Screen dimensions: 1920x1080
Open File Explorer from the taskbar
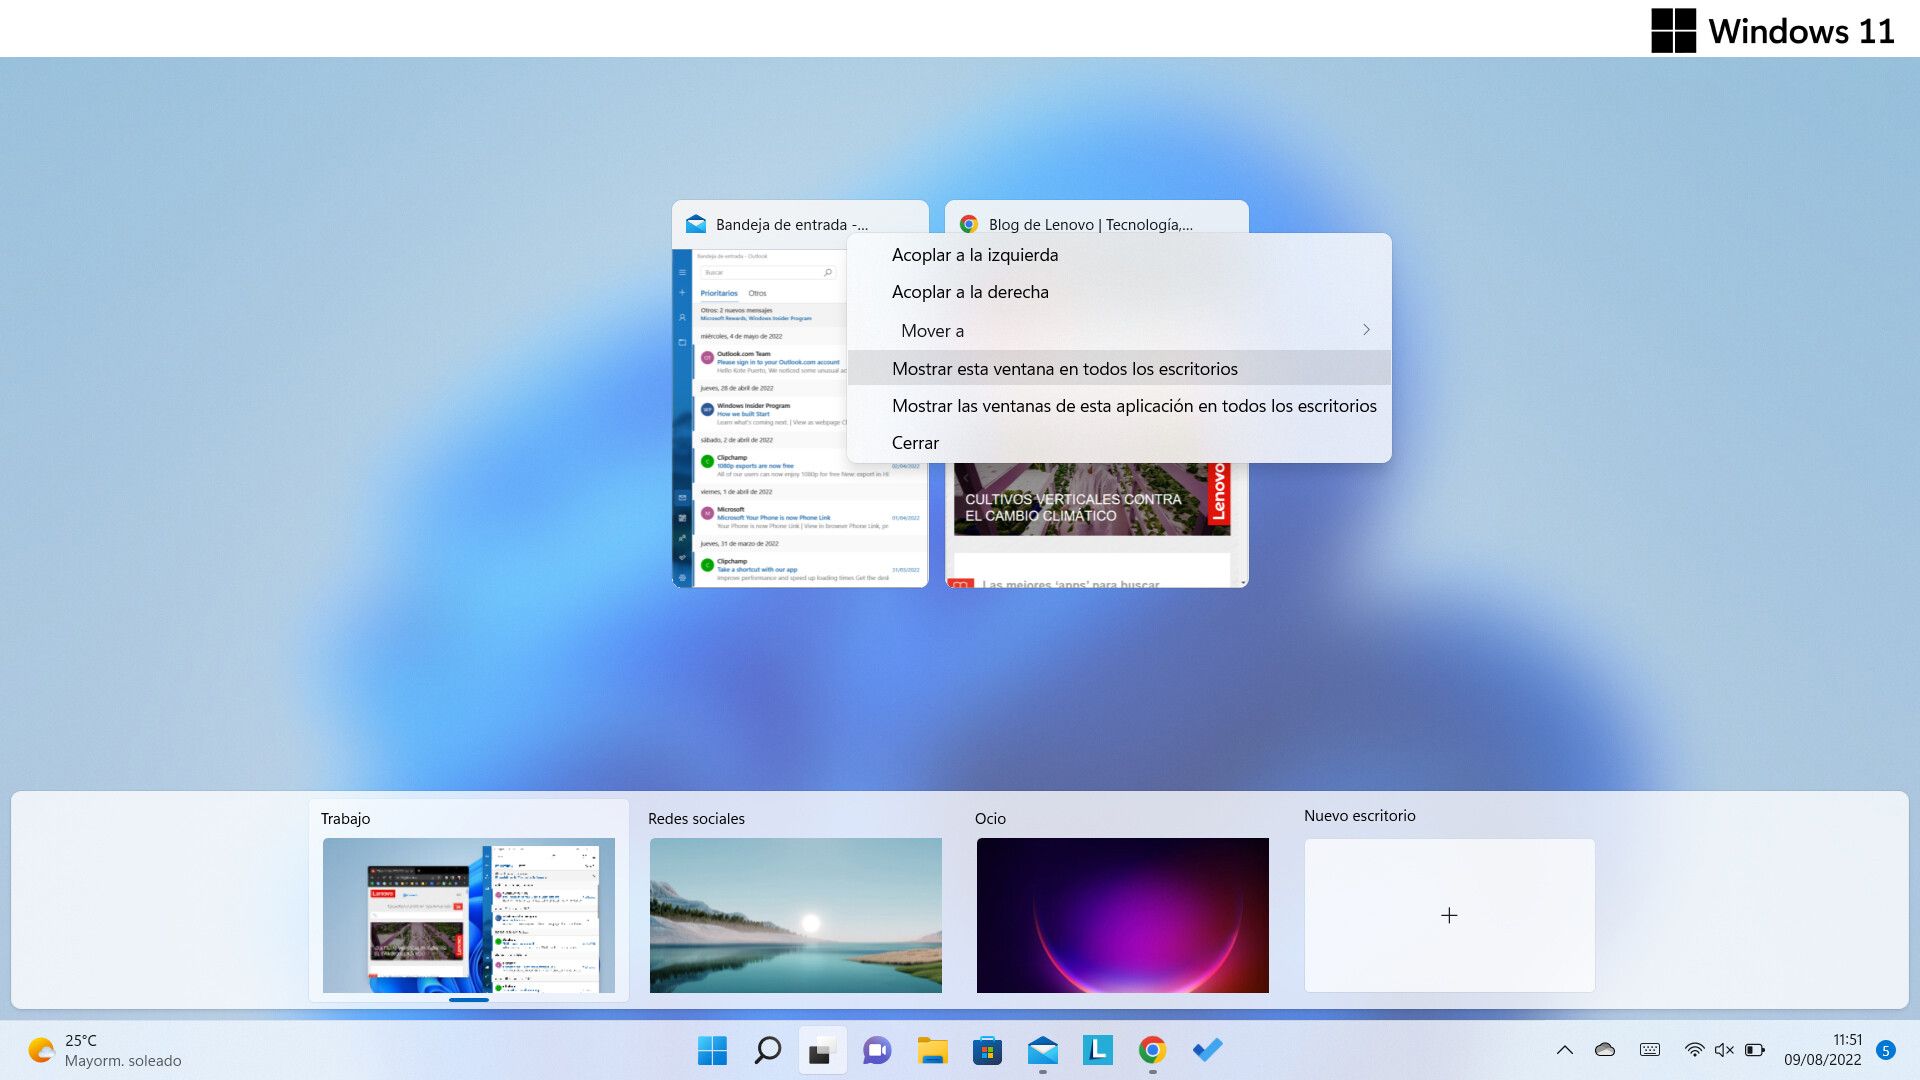coord(932,1050)
